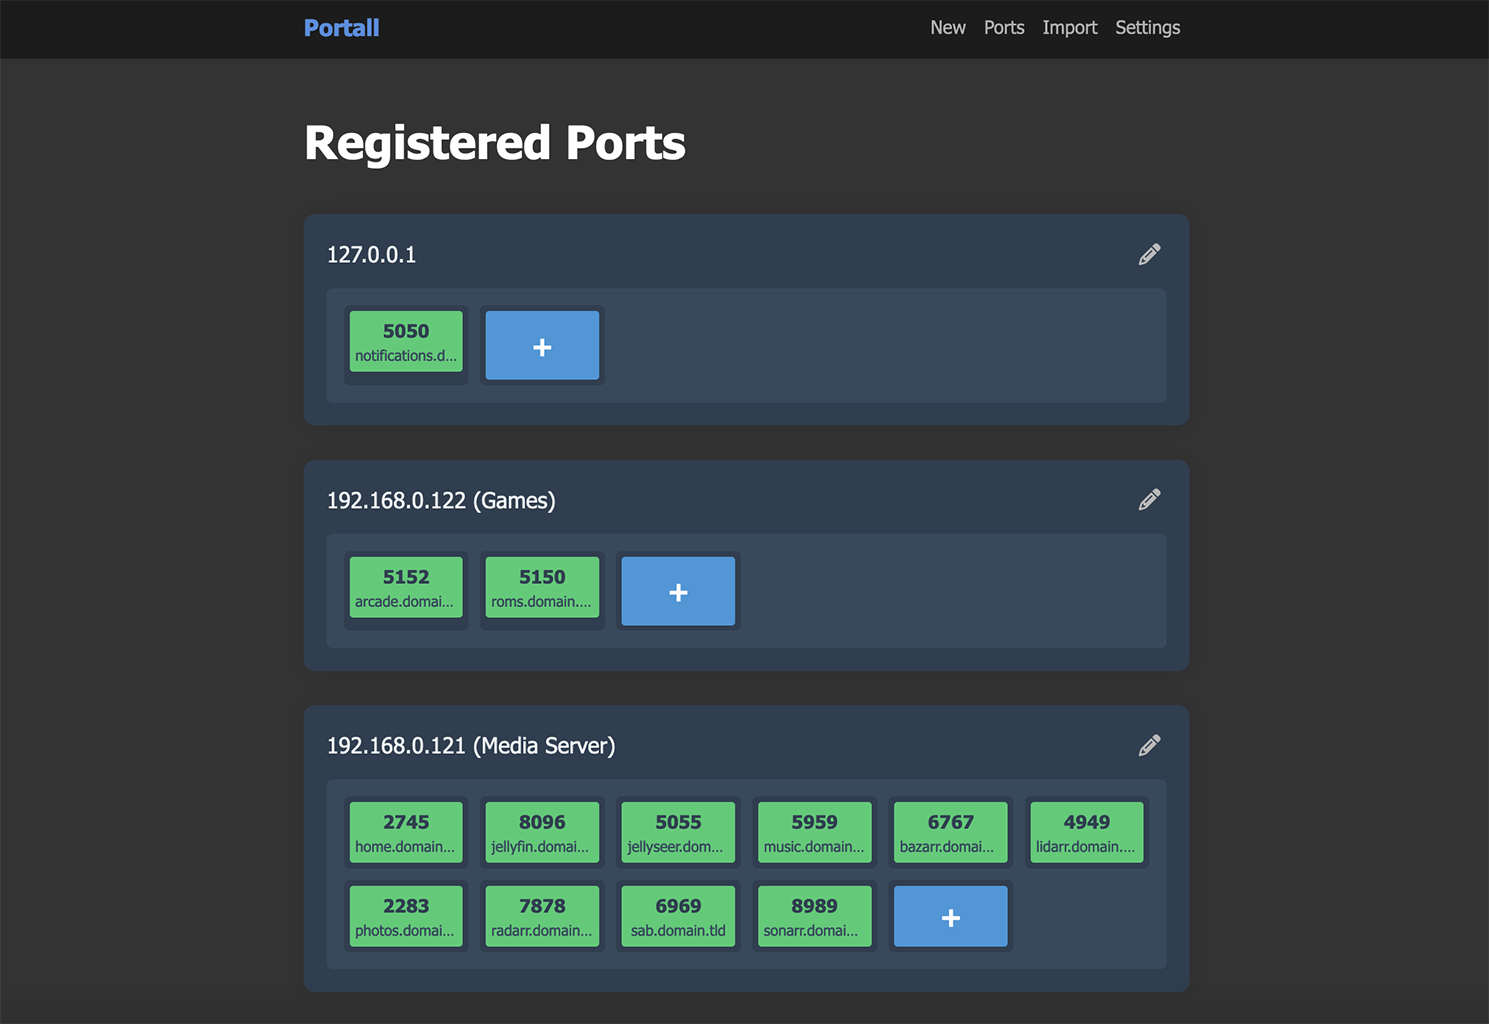
Task: Click port 6969 sab.domain.tld tile
Action: [678, 916]
